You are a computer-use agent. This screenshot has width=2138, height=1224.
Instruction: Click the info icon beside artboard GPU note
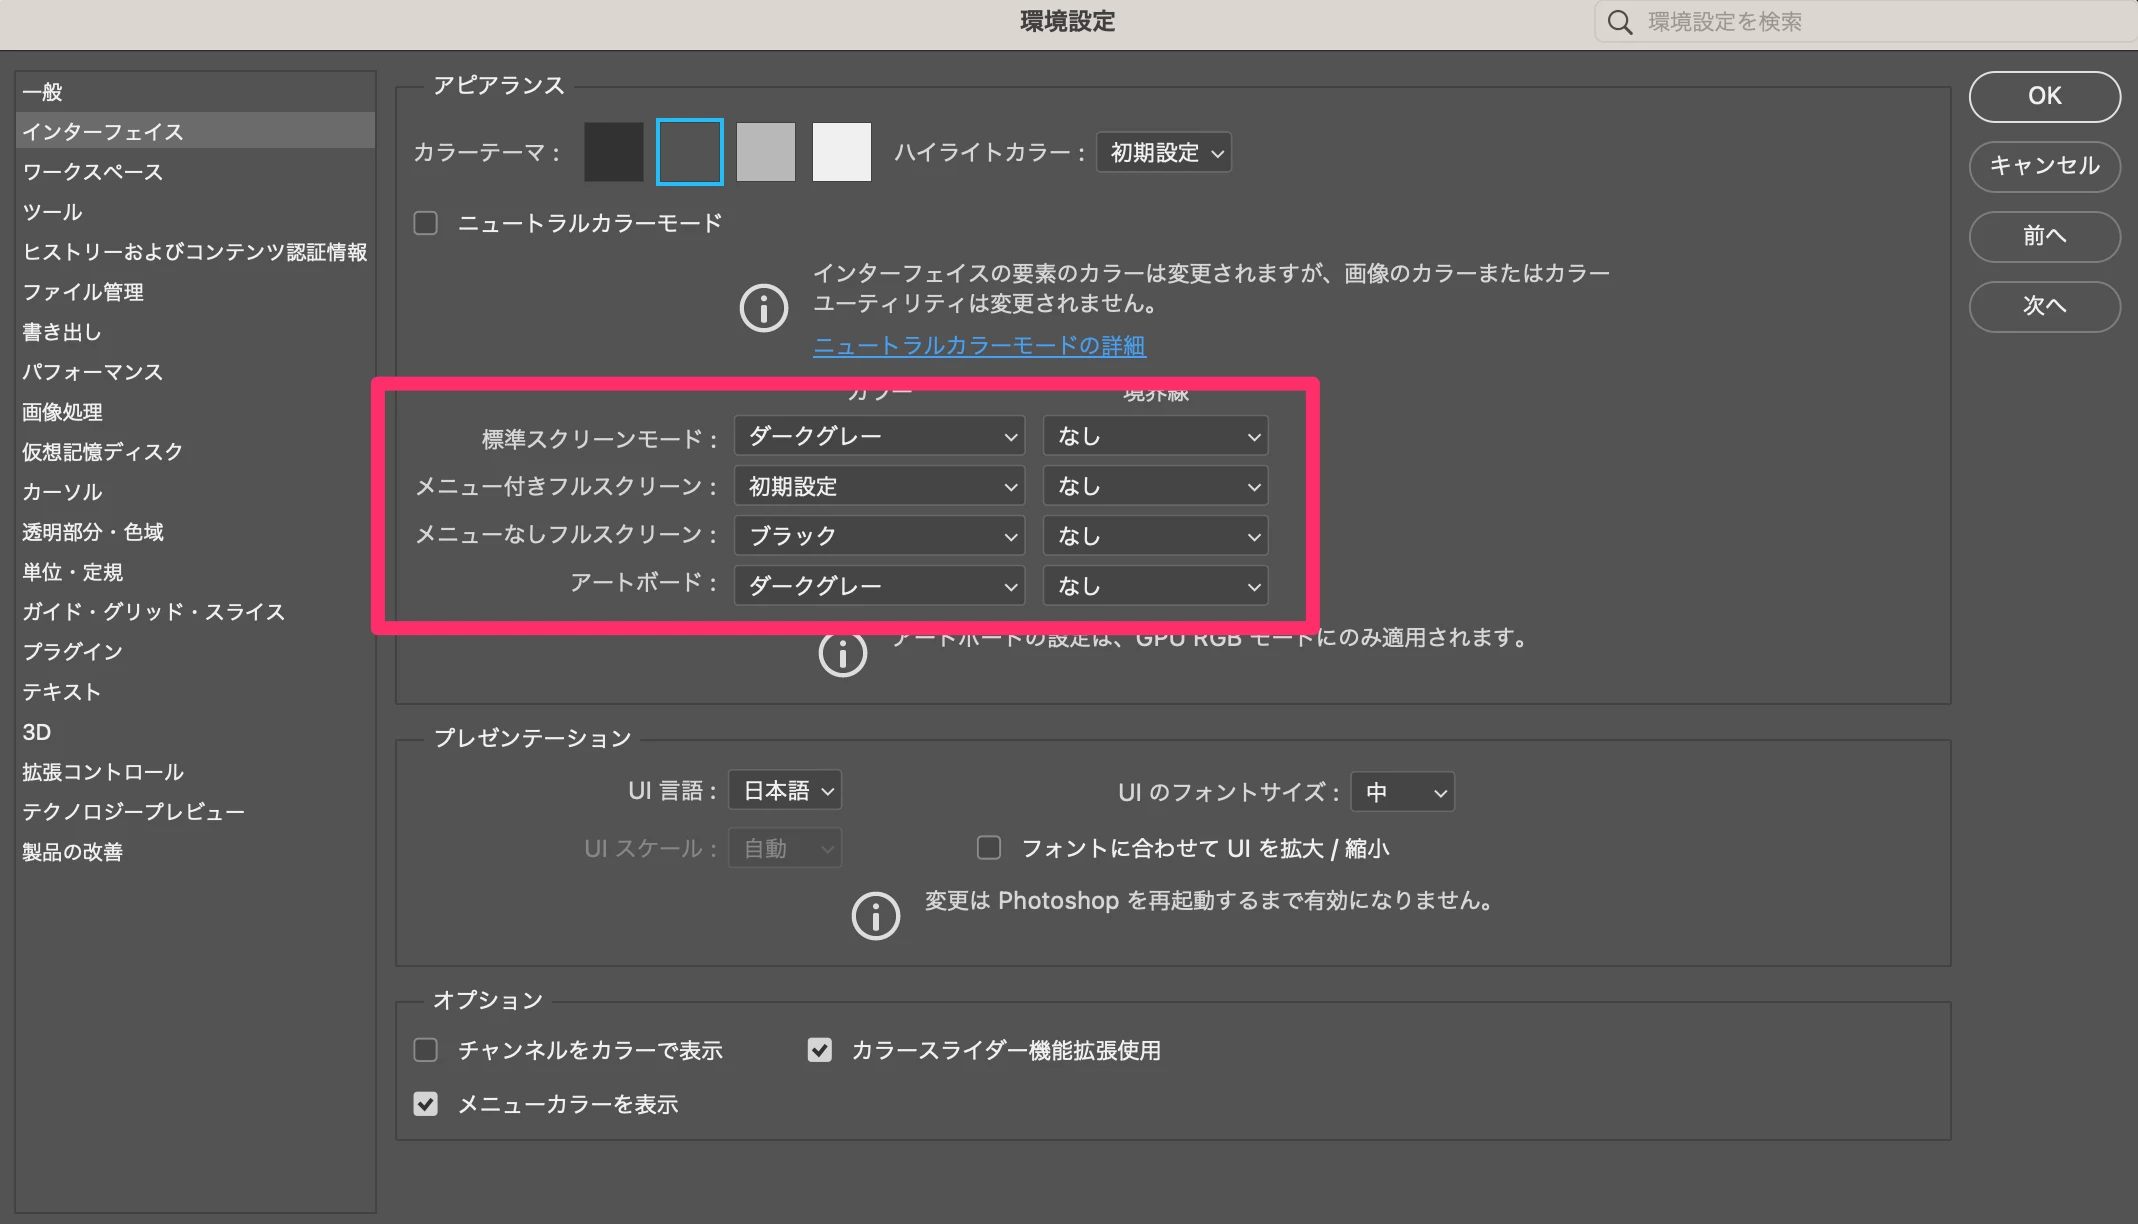[842, 654]
